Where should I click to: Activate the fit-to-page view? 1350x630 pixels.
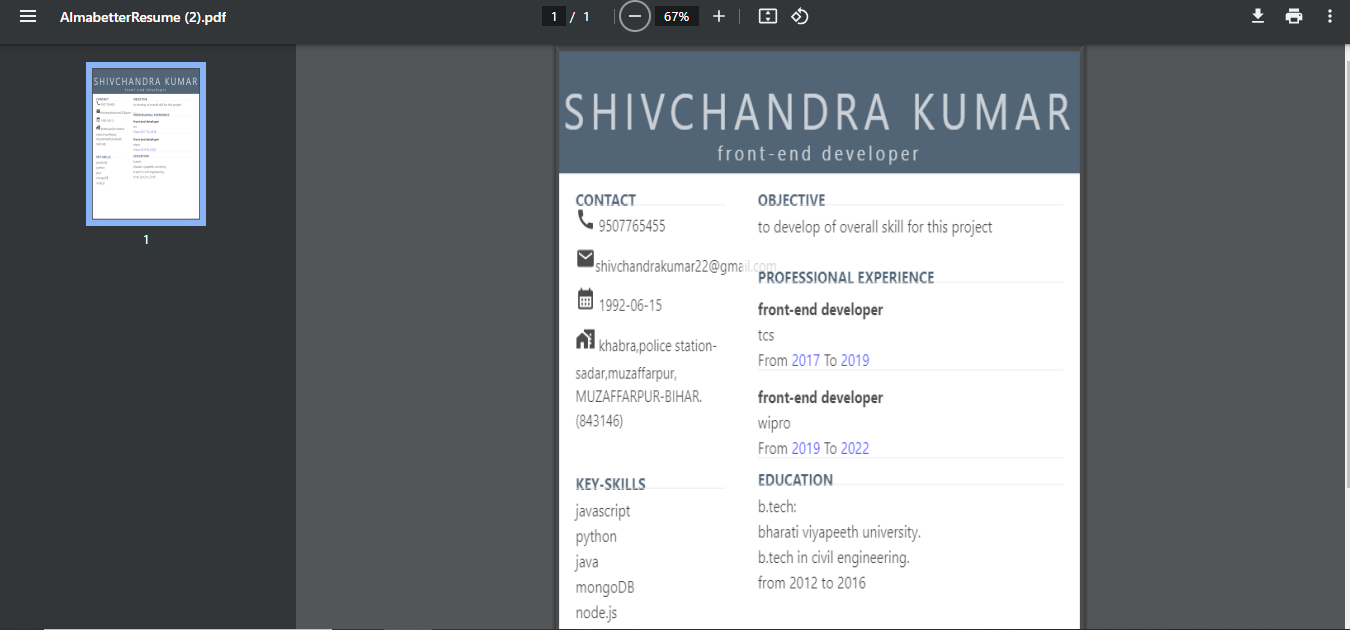click(767, 16)
